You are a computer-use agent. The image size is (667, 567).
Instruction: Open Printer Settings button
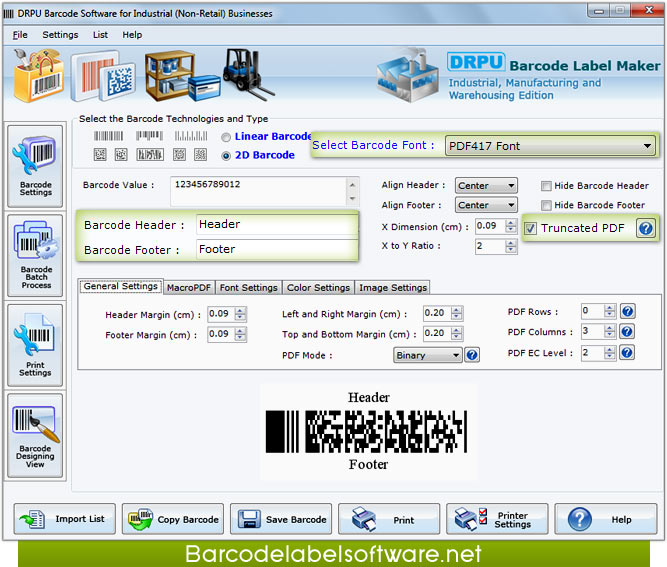tap(497, 519)
